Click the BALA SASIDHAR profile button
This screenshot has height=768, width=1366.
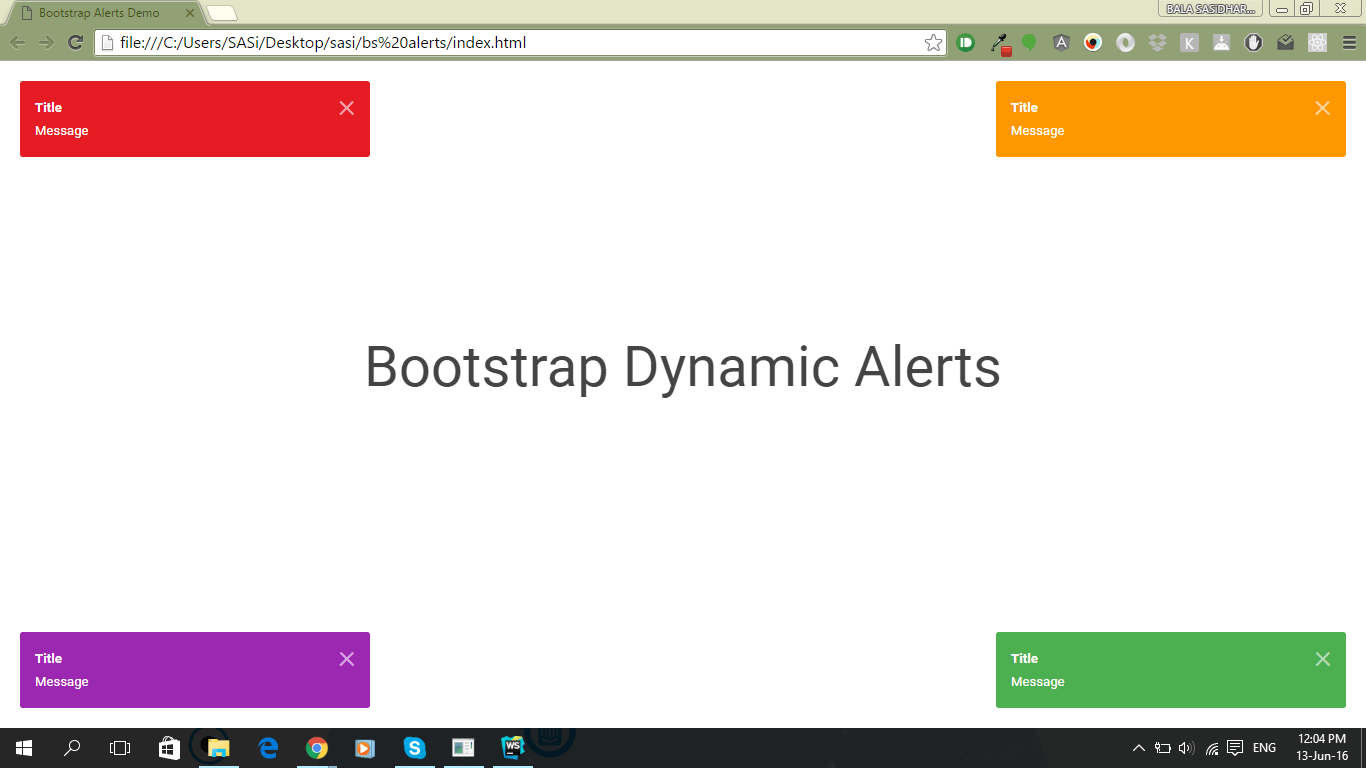1211,9
